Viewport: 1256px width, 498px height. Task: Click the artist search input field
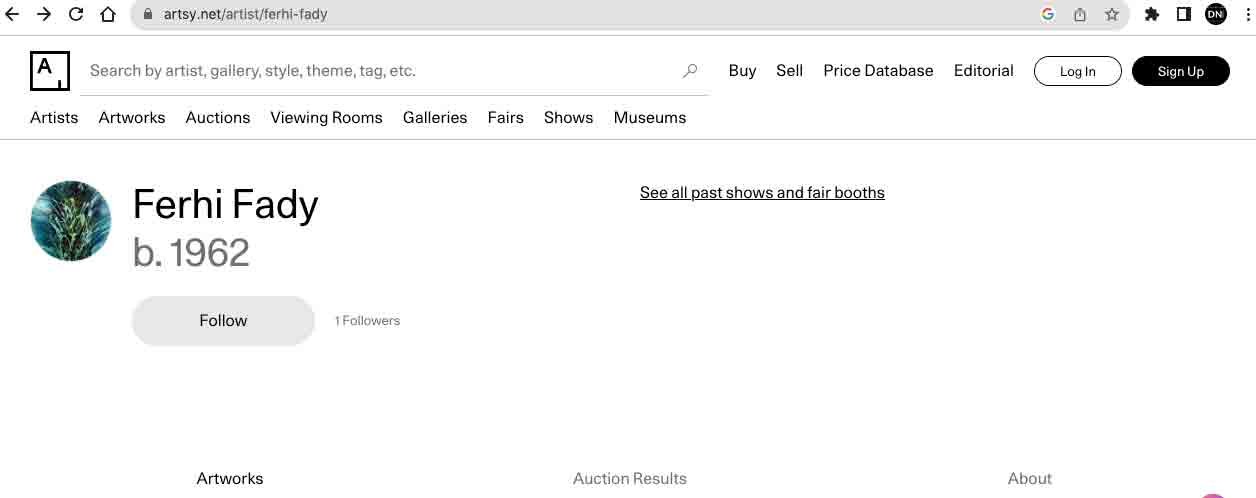380,71
